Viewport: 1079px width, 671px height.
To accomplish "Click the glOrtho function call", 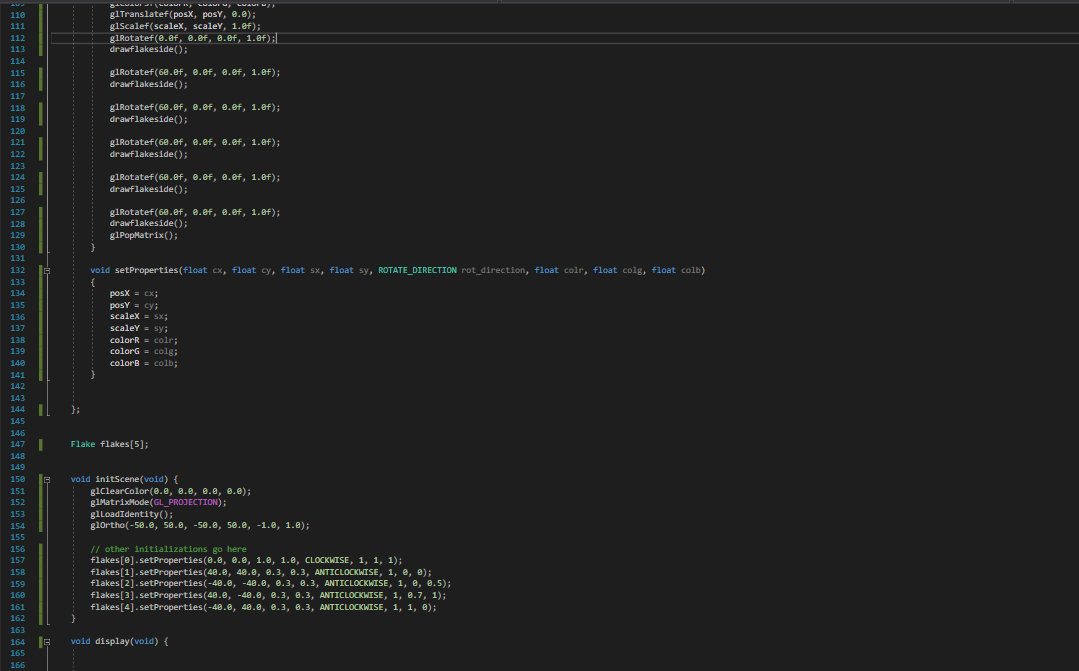I will [110, 525].
